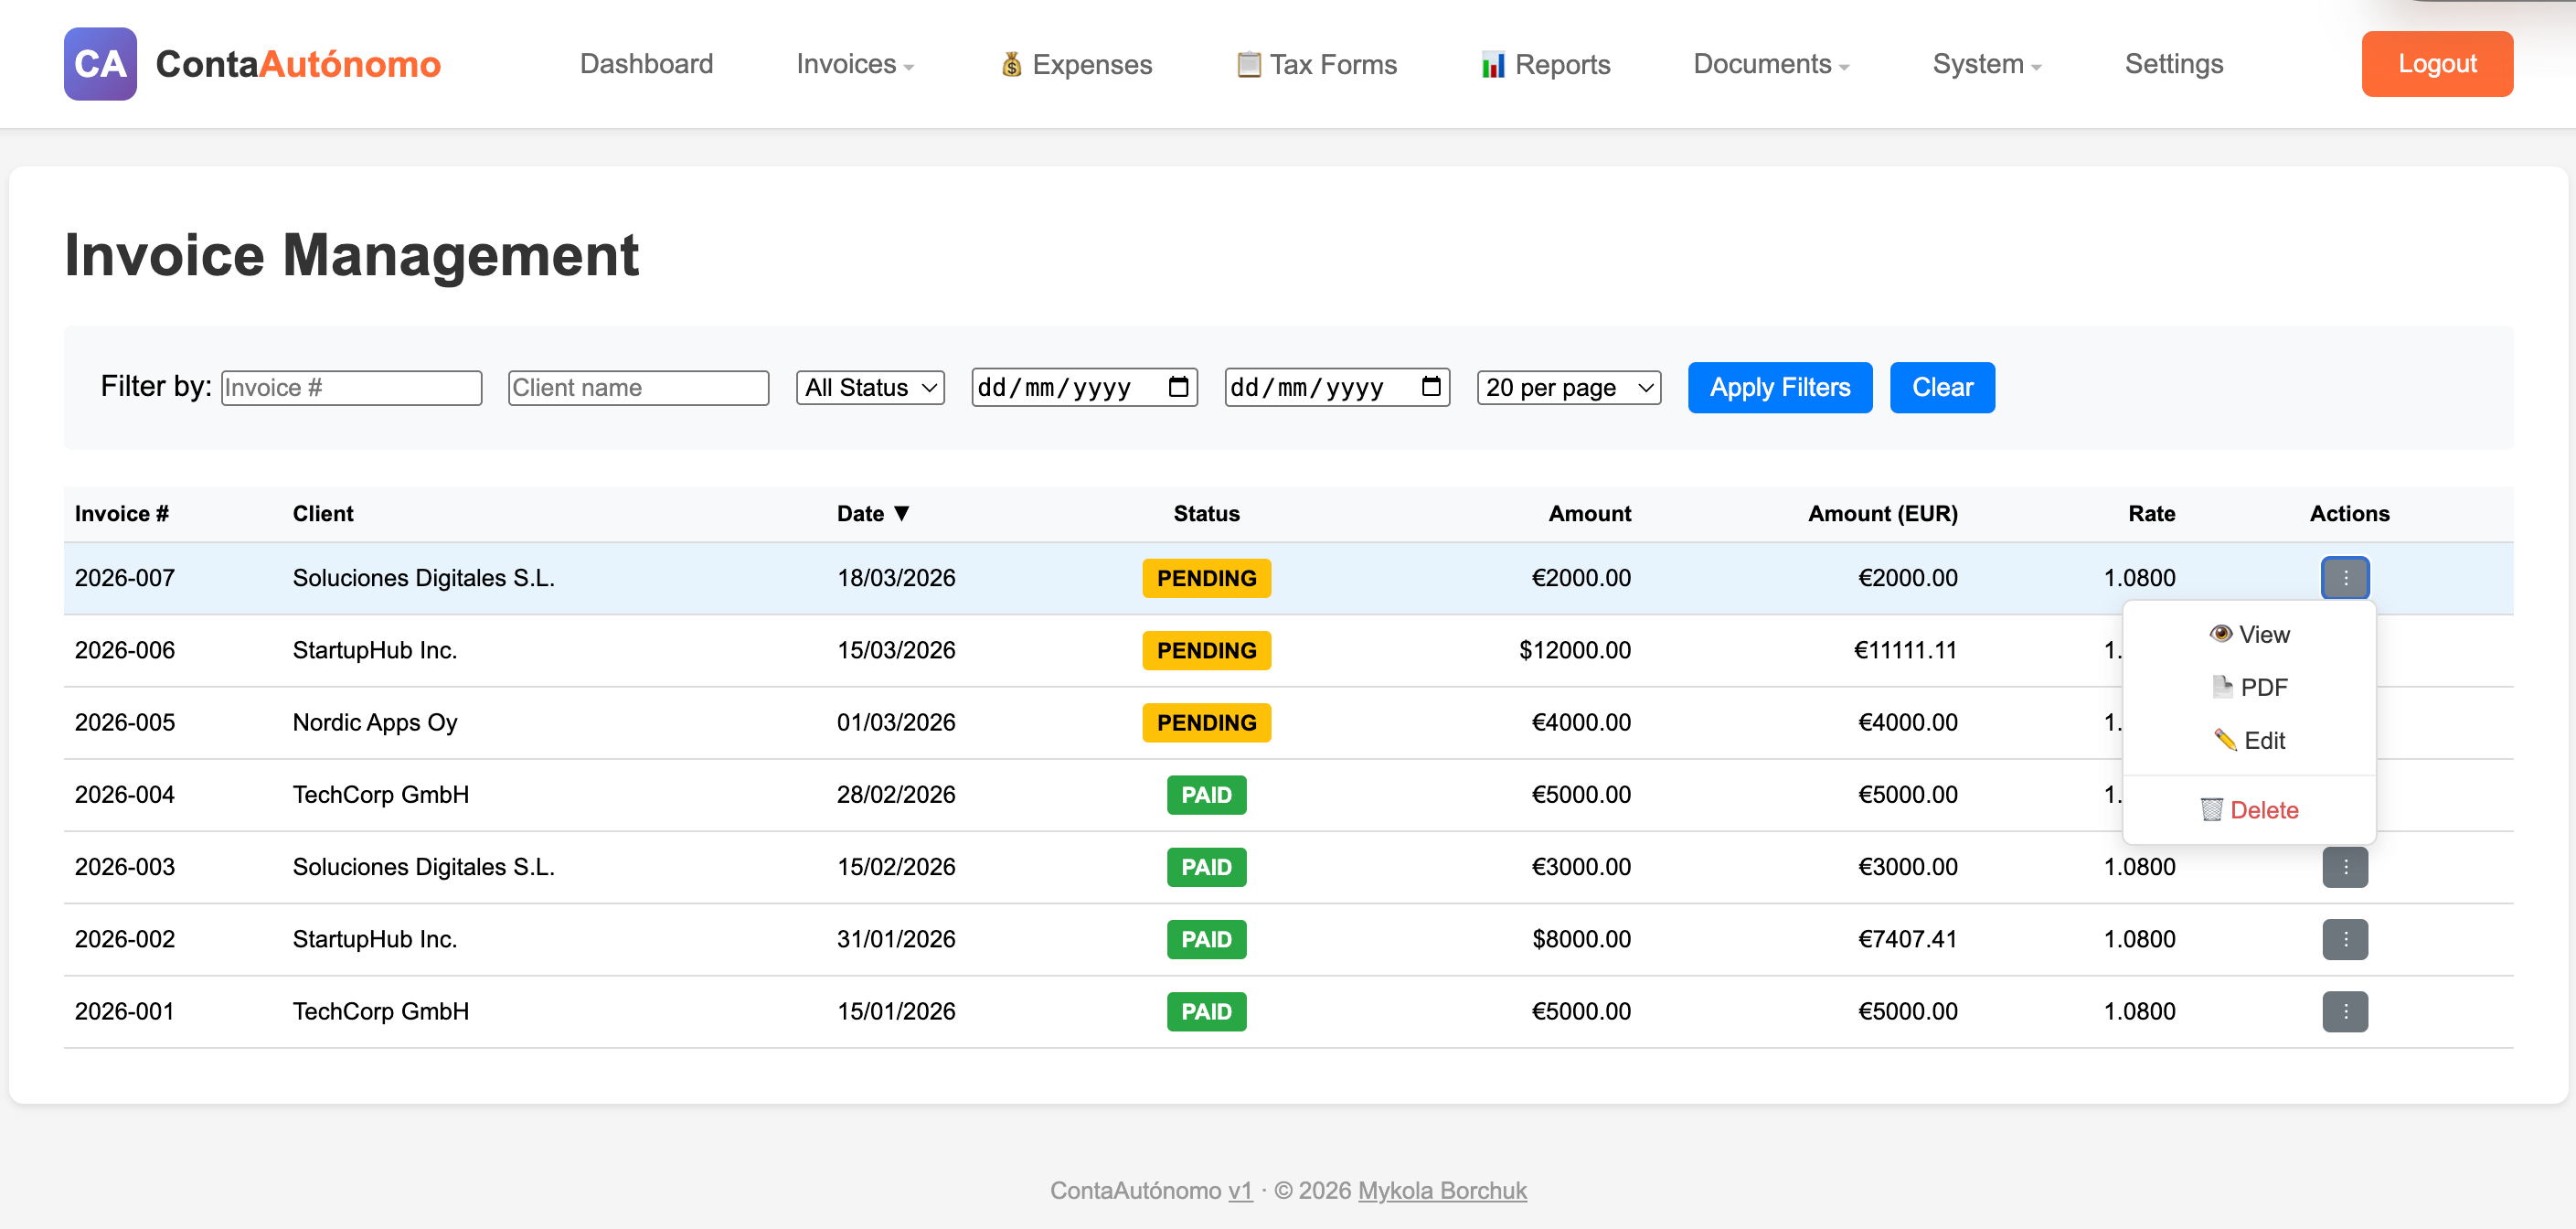Viewport: 2576px width, 1229px height.
Task: Expand the Invoices dropdown menu
Action: click(855, 64)
